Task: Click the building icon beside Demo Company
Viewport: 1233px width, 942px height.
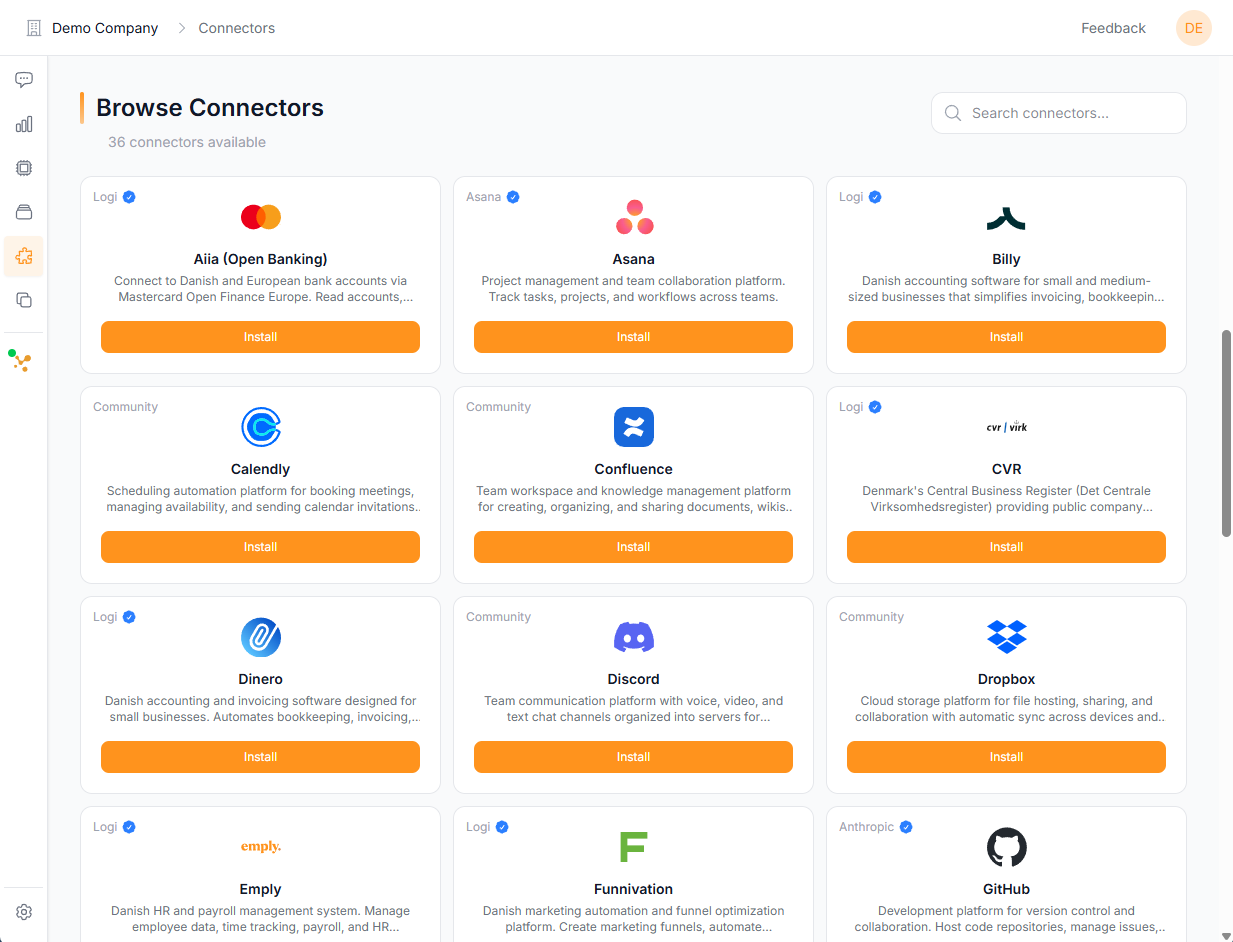Action: coord(34,28)
